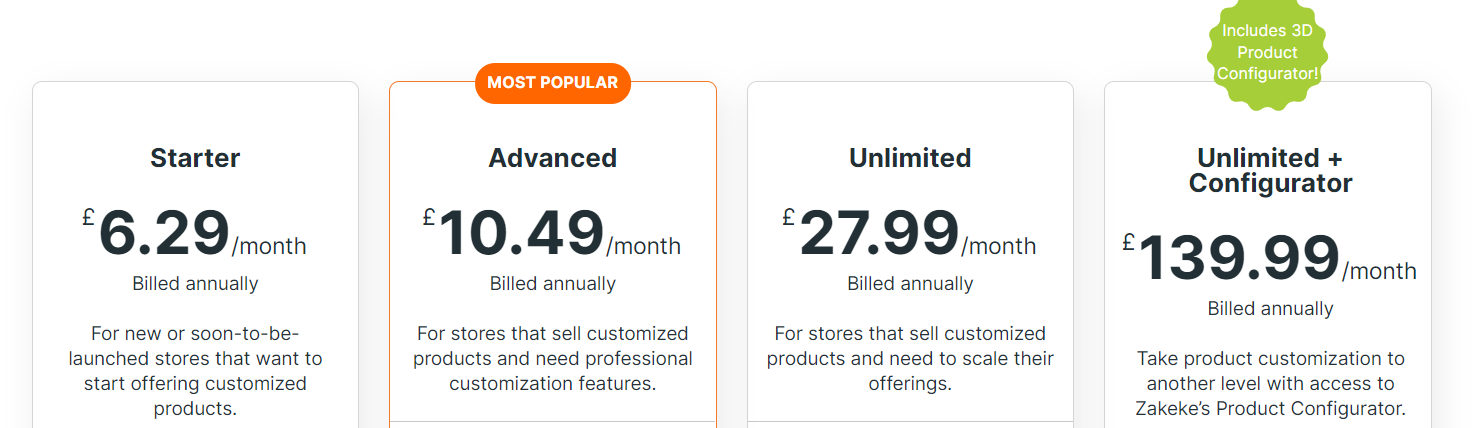Click Billed annually under the £139.99 price
Viewport: 1472px width, 428px height.
coord(1270,309)
